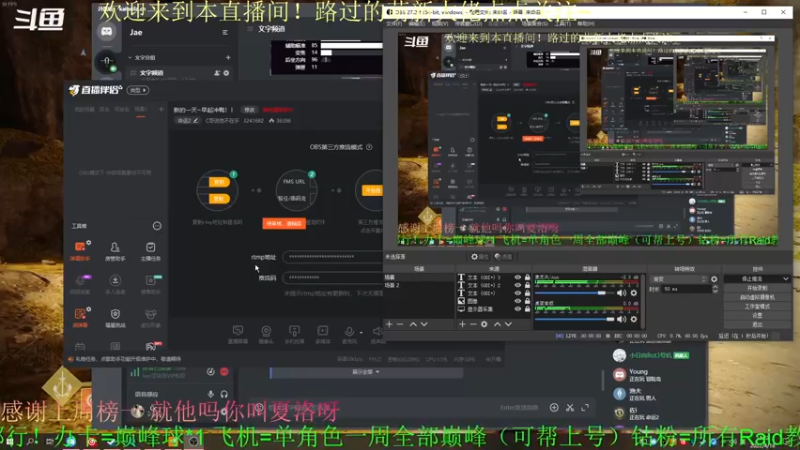Click 手机投屏 icon in 直播伴侣 bottom bar
This screenshot has width=800, height=450.
tap(294, 334)
